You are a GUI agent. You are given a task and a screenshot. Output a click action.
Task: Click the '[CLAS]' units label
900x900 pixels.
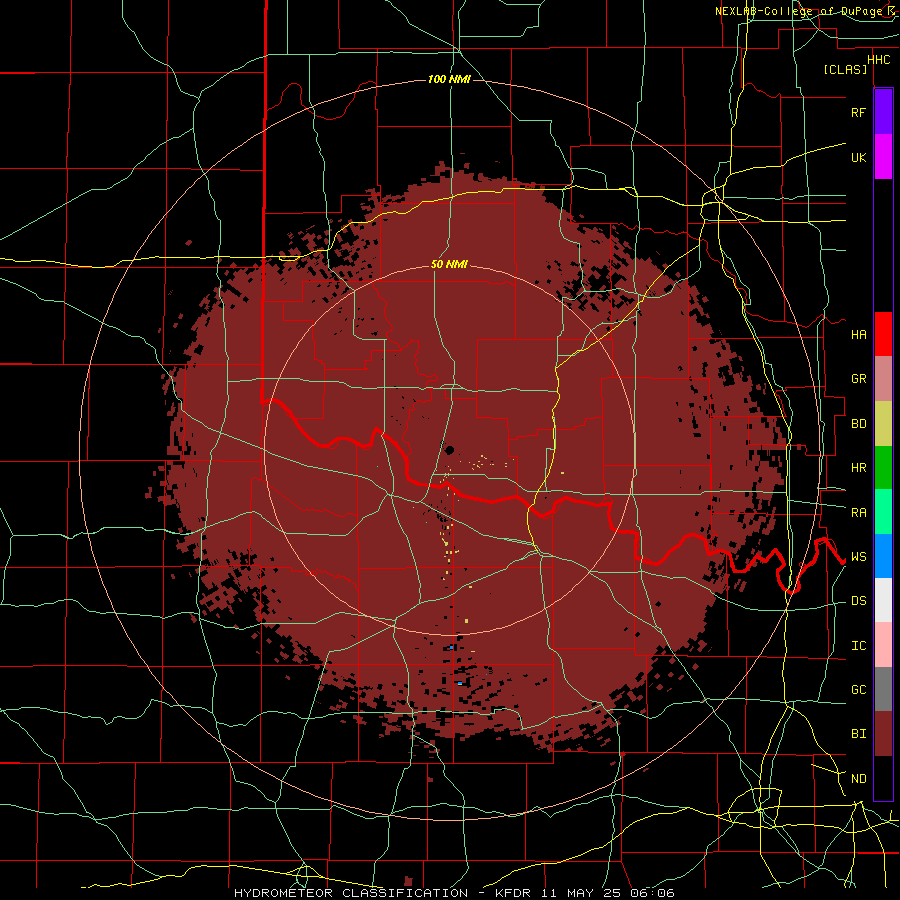coord(845,69)
